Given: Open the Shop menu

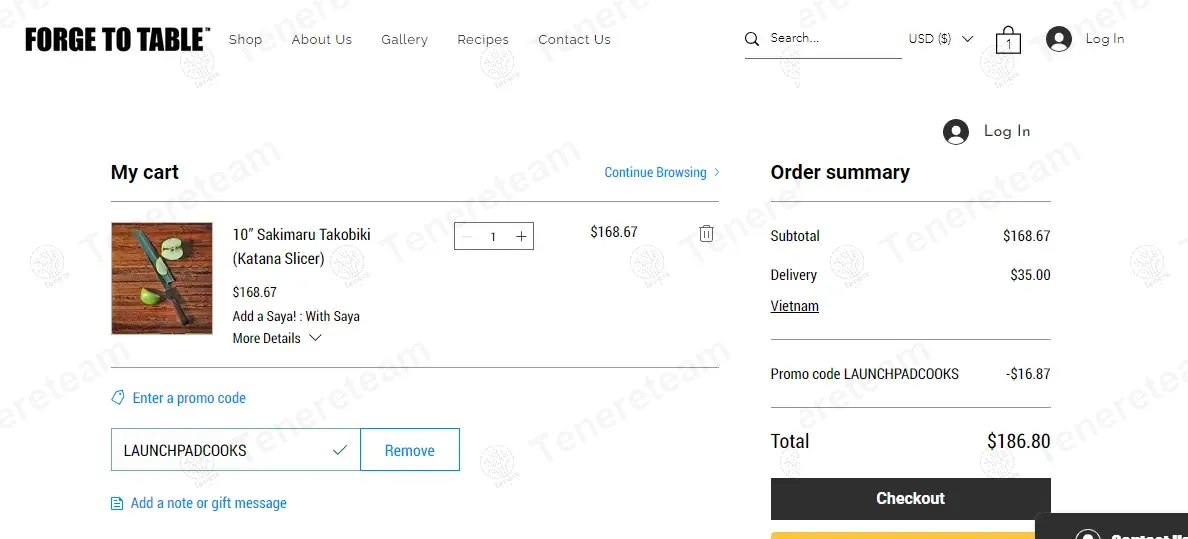Looking at the screenshot, I should point(245,40).
